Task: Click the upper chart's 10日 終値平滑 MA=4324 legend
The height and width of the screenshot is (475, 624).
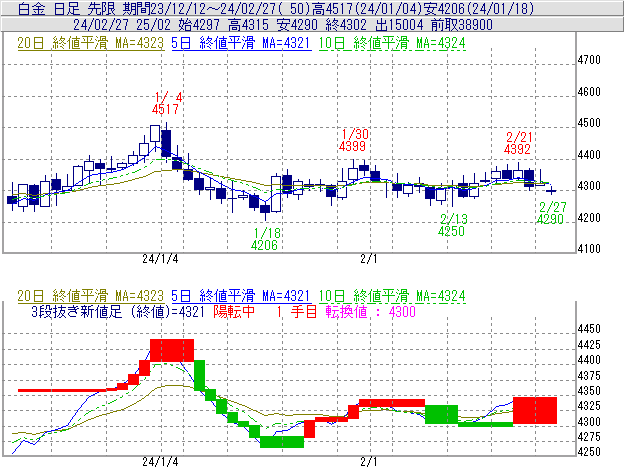Action: click(x=392, y=43)
